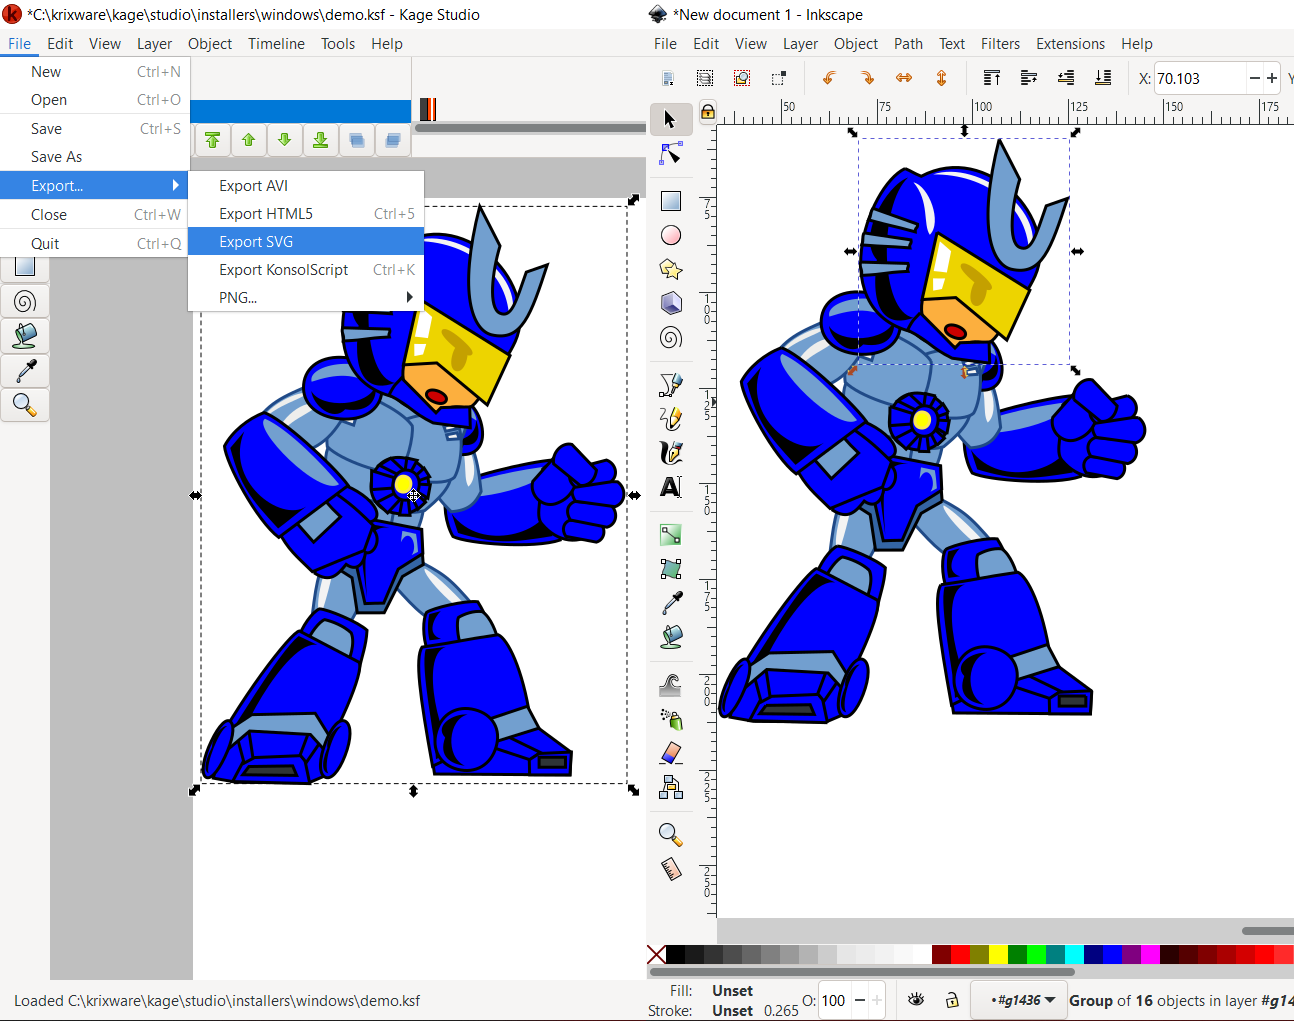
Task: Click the opacity field showing 100
Action: pyautogui.click(x=834, y=1000)
